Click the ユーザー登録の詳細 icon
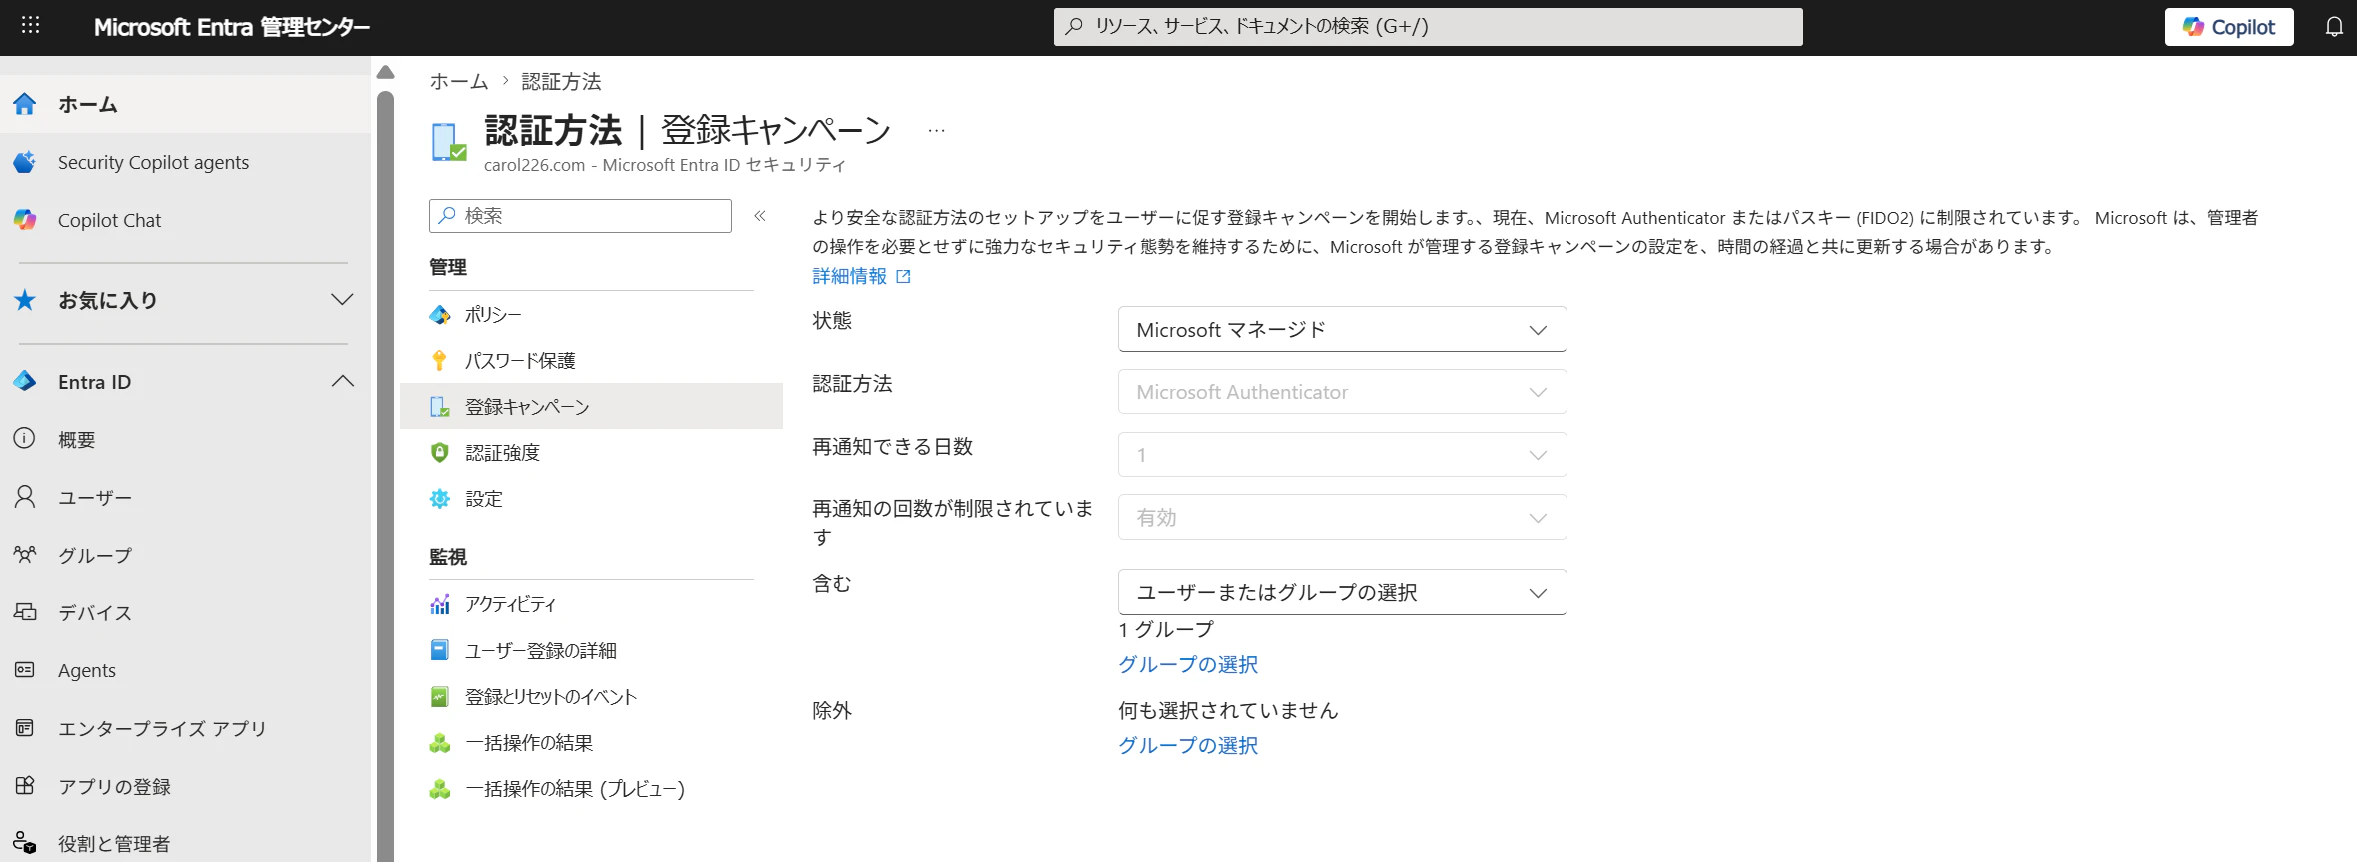This screenshot has height=862, width=2357. [x=440, y=650]
